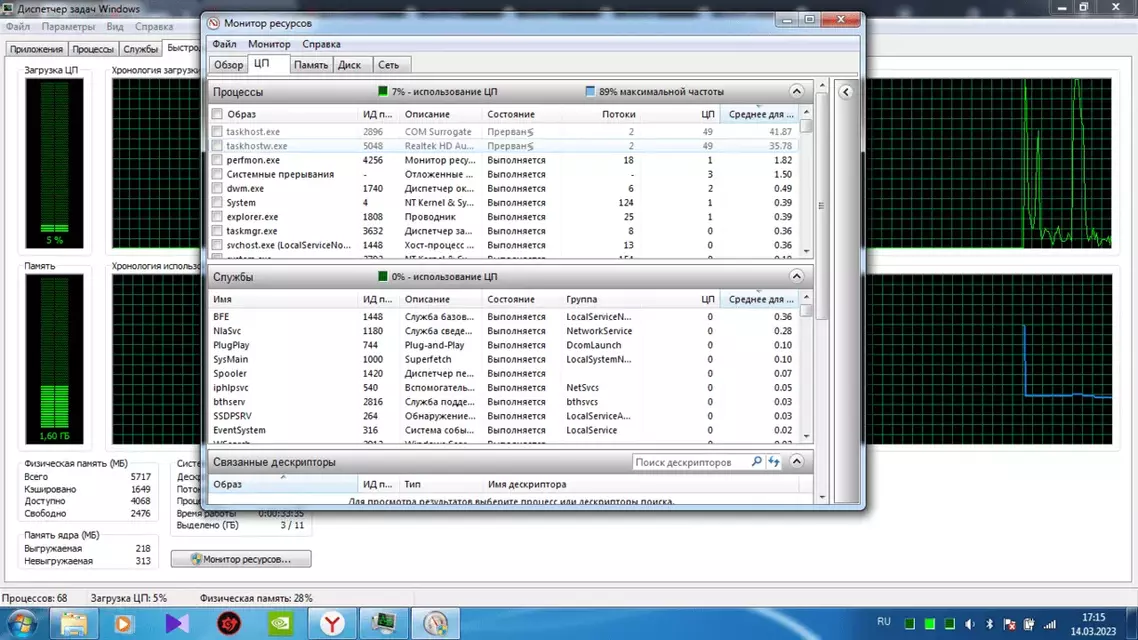
Task: Check the perfmon.exe process checkbox
Action: click(217, 160)
